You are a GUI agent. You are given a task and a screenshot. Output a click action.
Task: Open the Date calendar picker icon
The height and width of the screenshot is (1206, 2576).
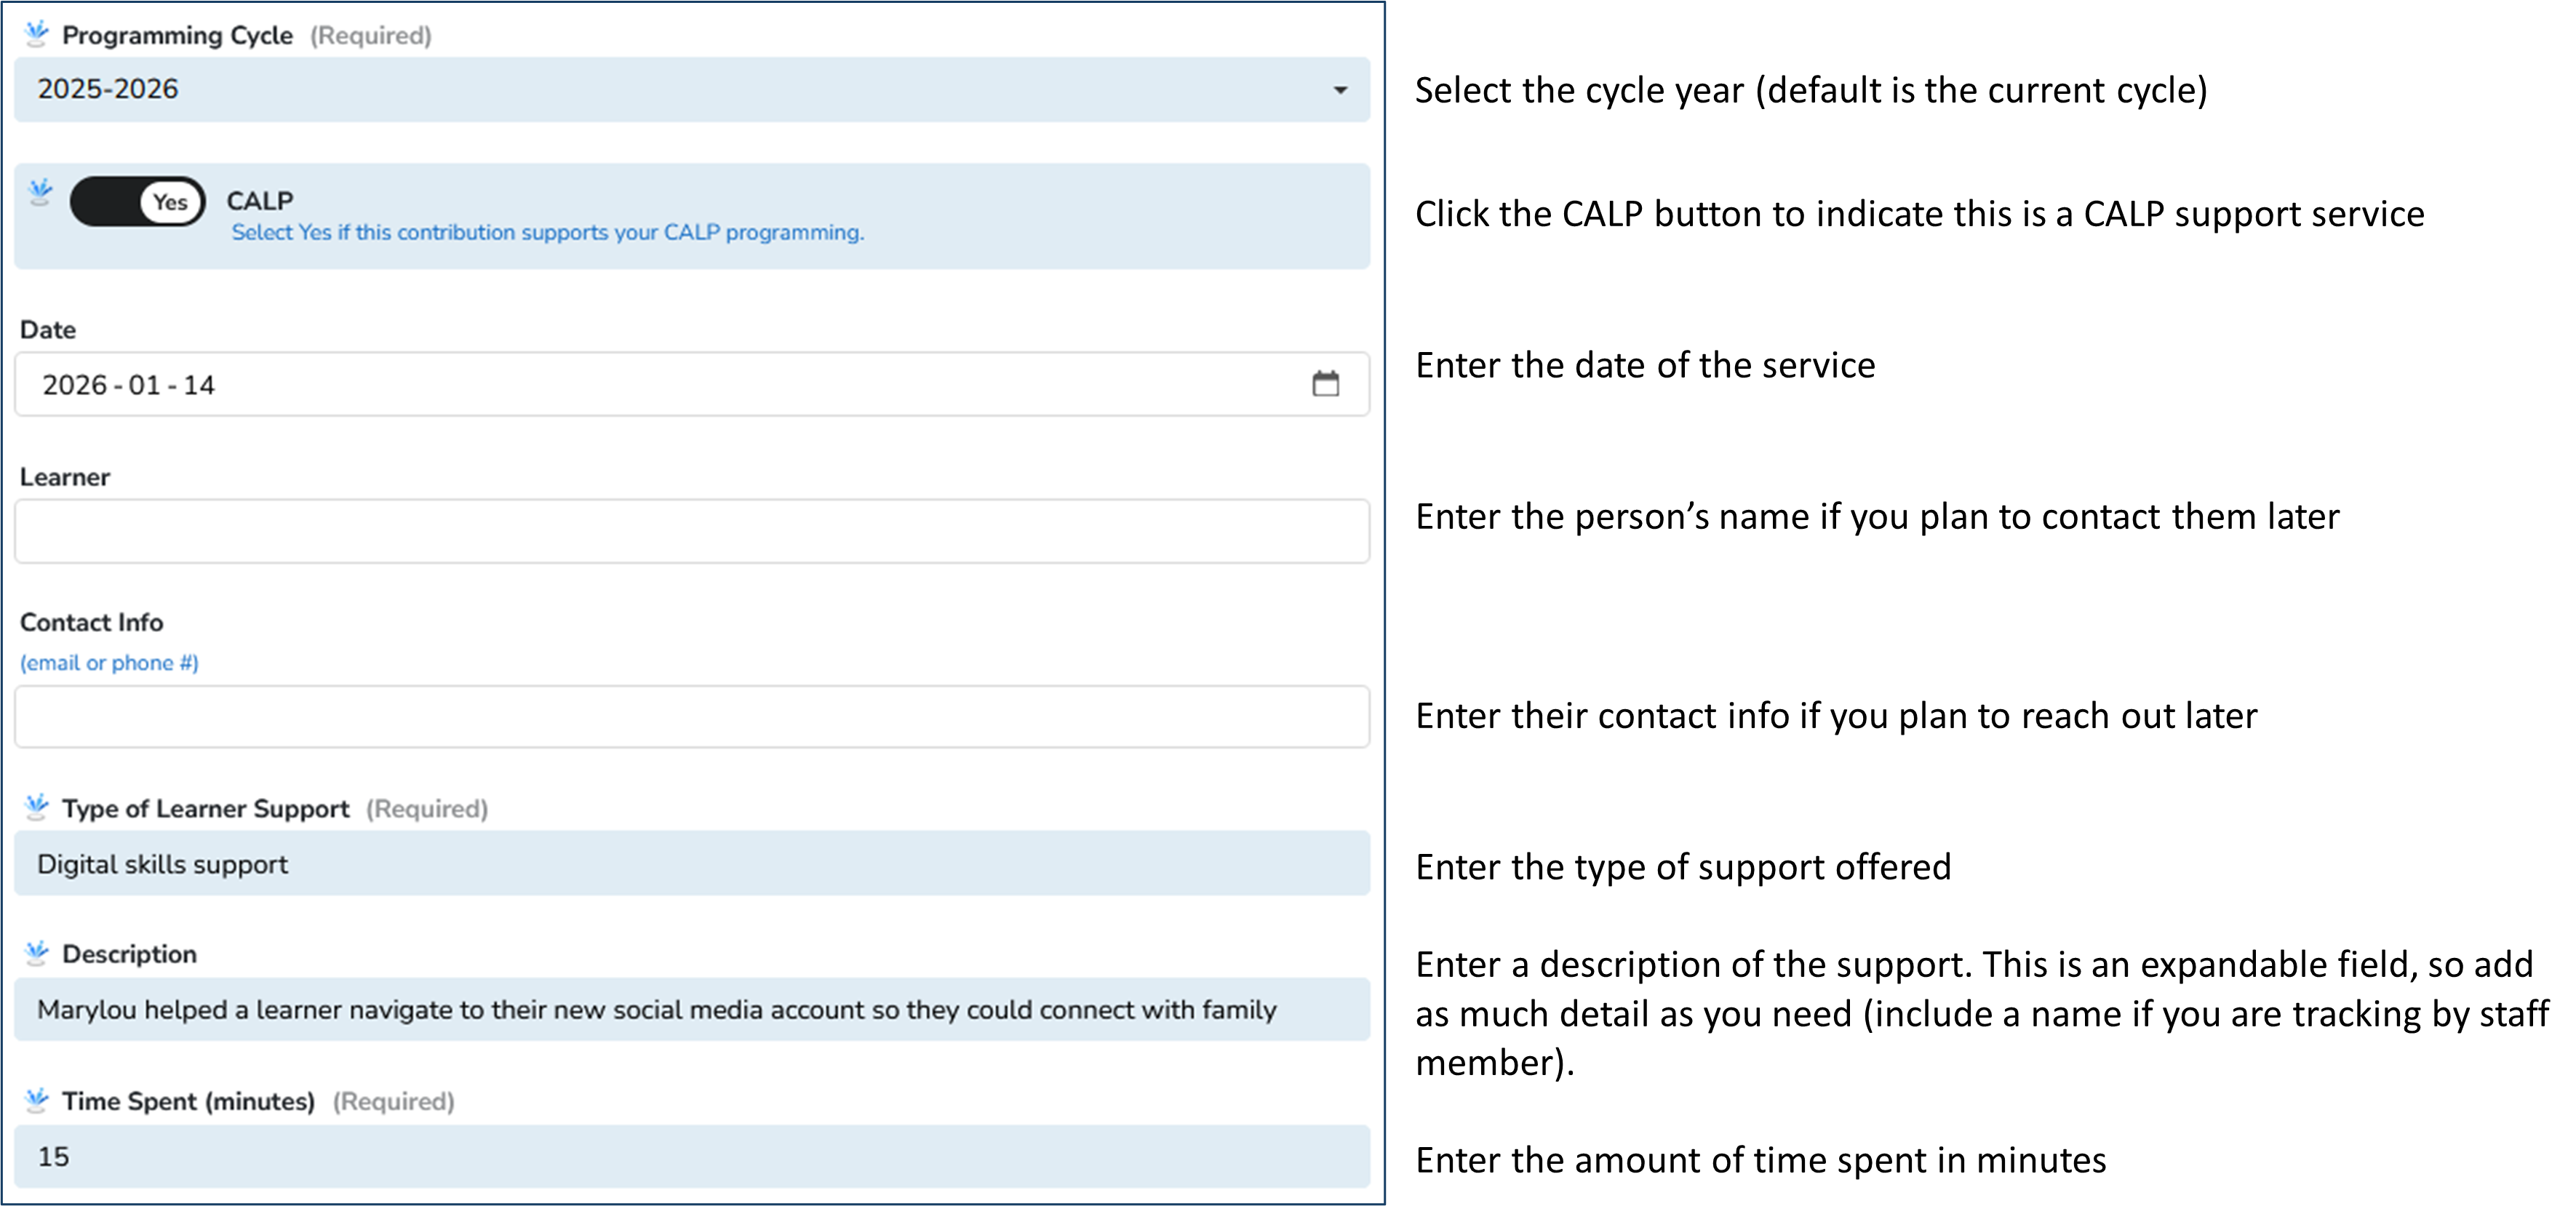point(1325,384)
